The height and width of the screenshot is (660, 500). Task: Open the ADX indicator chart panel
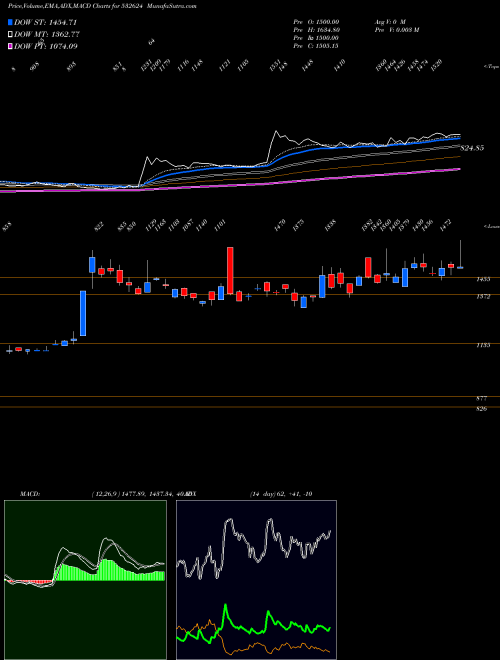(x=256, y=580)
